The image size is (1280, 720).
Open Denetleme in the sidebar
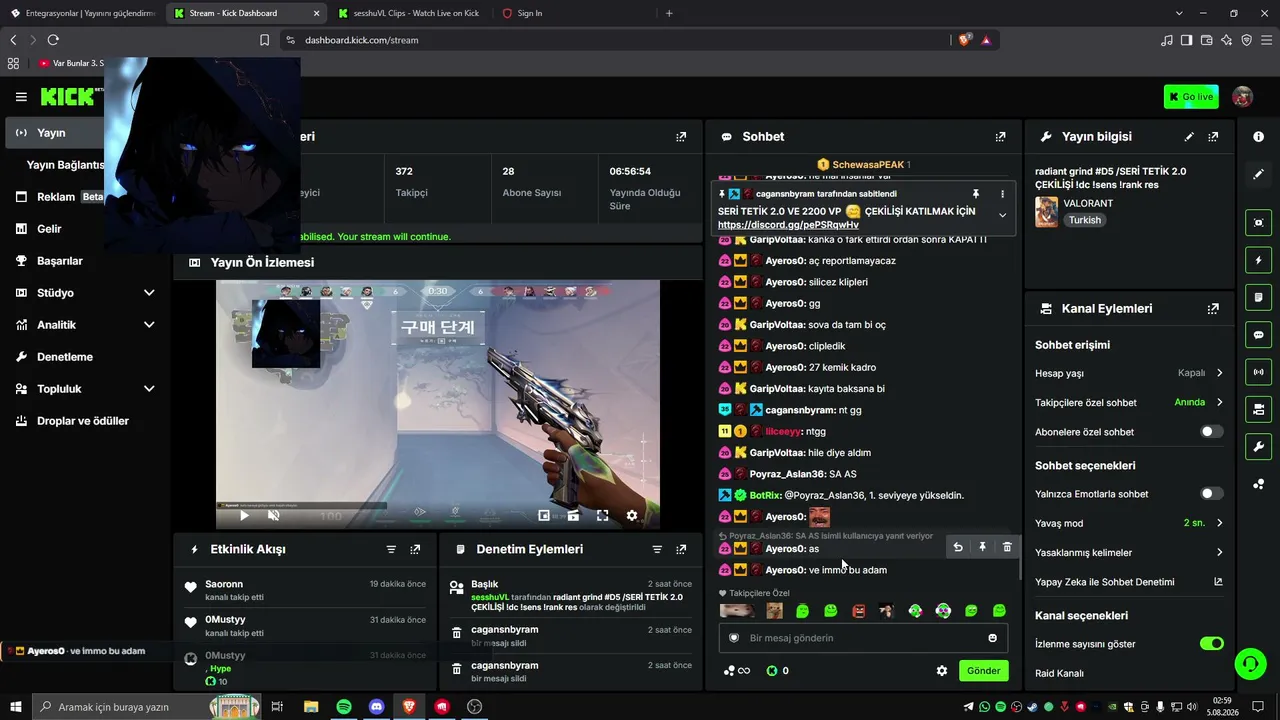pyautogui.click(x=65, y=357)
